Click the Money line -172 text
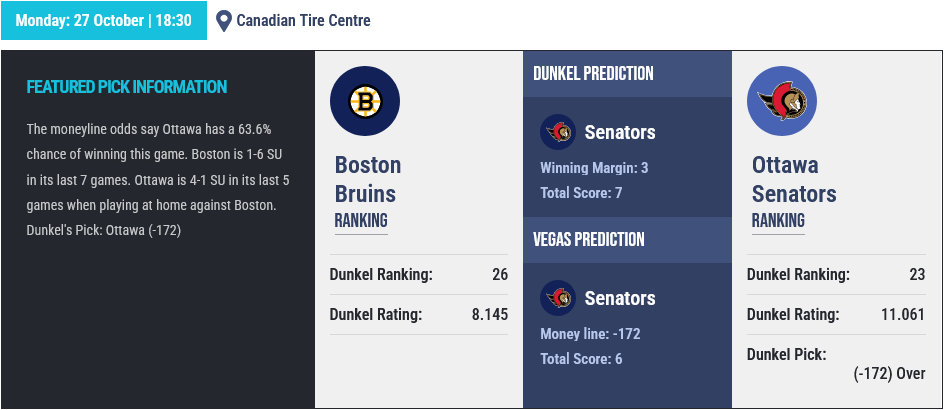This screenshot has height=410, width=945. click(x=590, y=333)
